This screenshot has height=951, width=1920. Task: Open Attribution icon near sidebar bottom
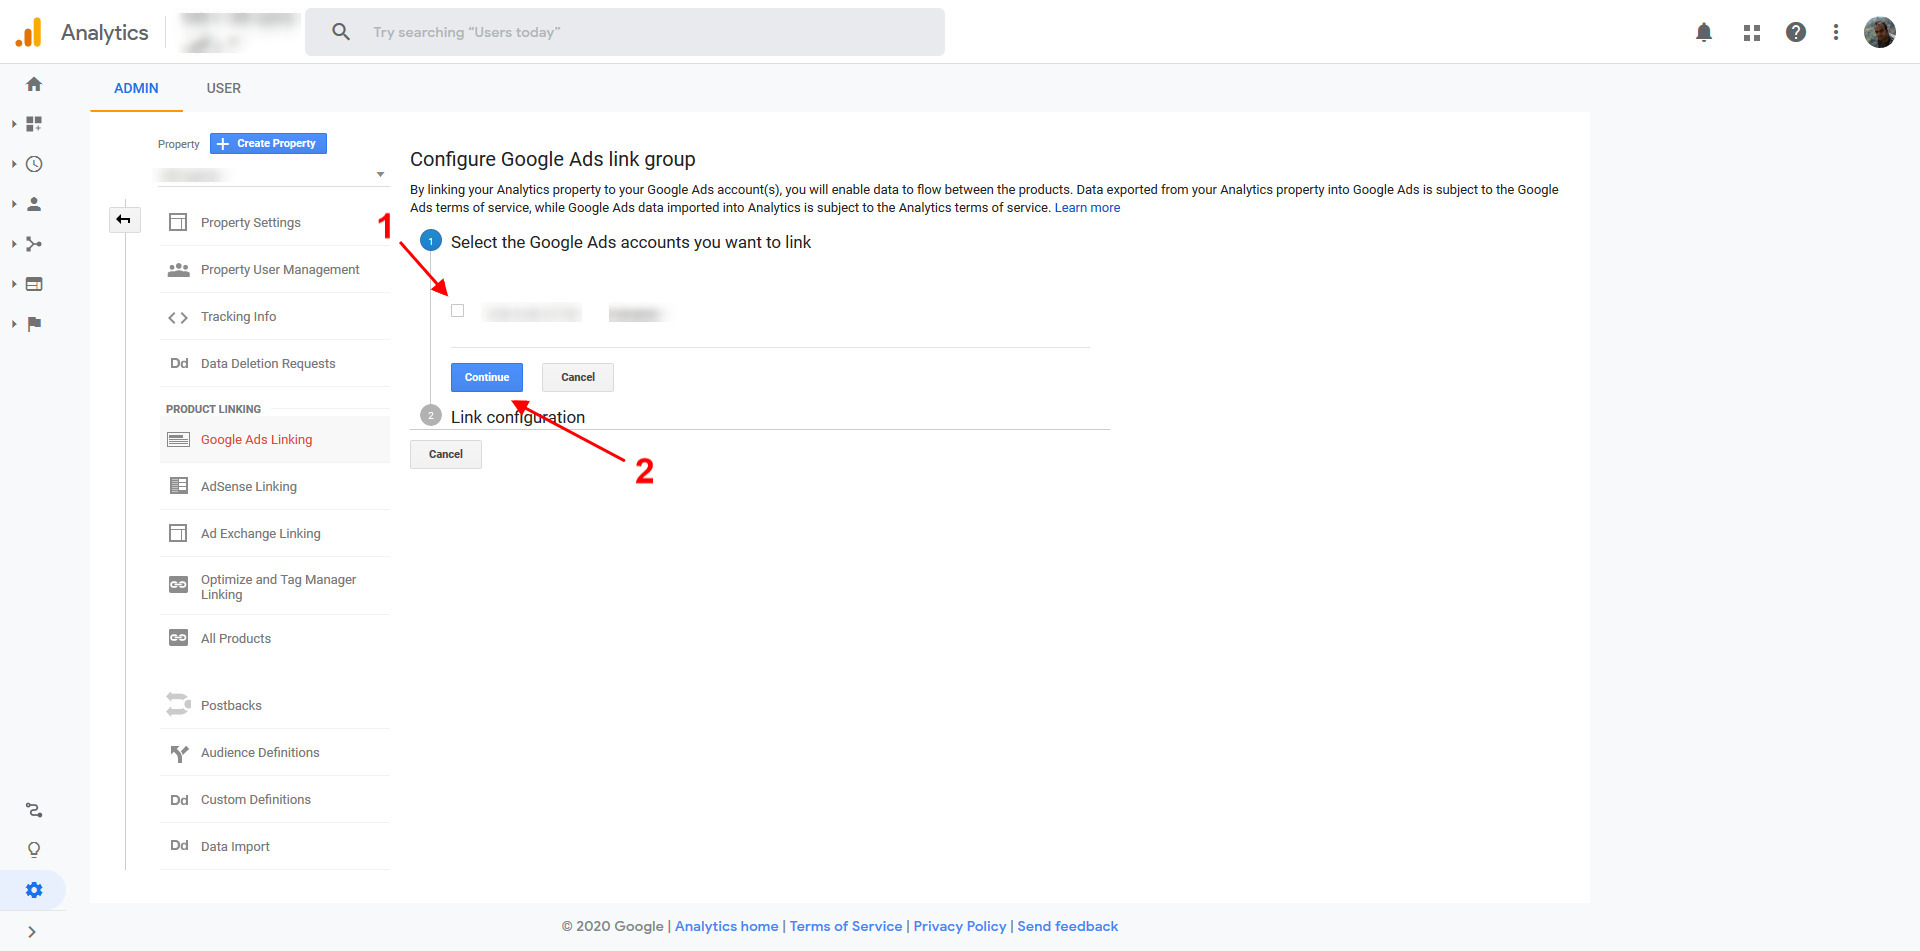(34, 810)
